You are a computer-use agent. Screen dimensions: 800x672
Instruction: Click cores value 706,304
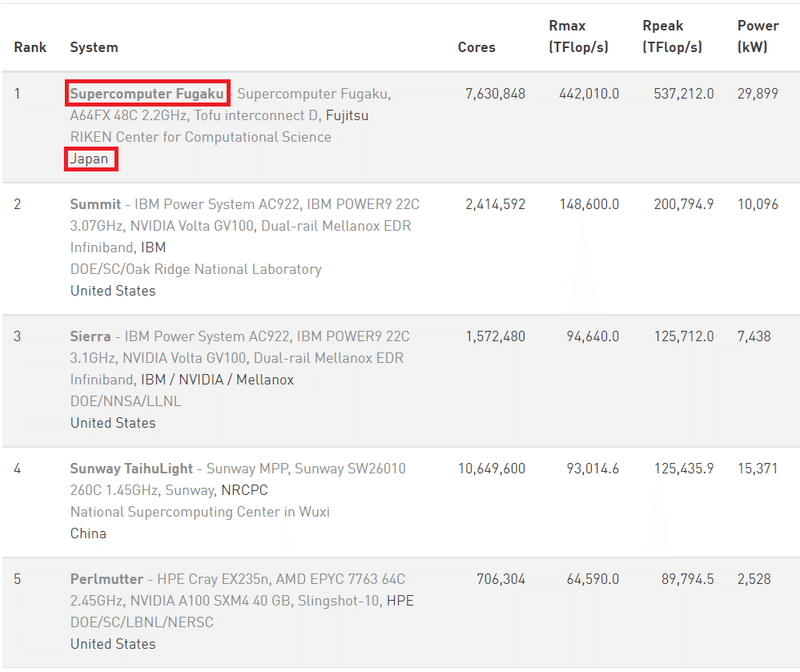(x=501, y=579)
